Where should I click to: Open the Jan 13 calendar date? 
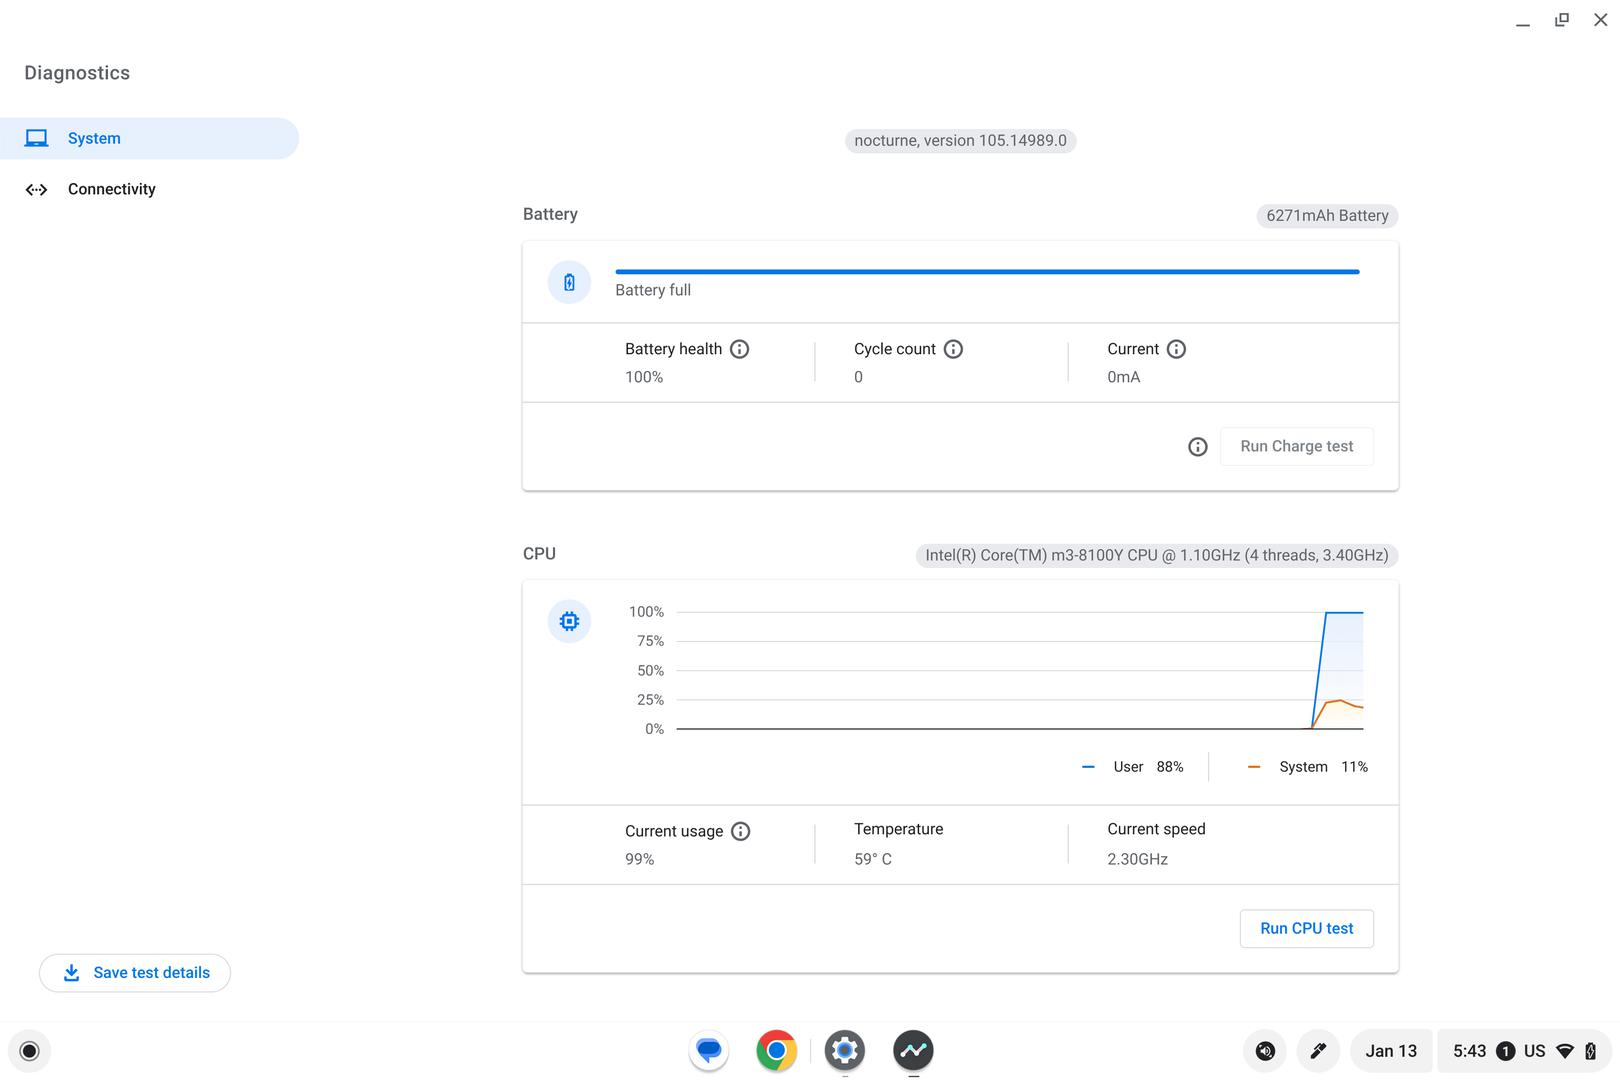click(x=1390, y=1051)
